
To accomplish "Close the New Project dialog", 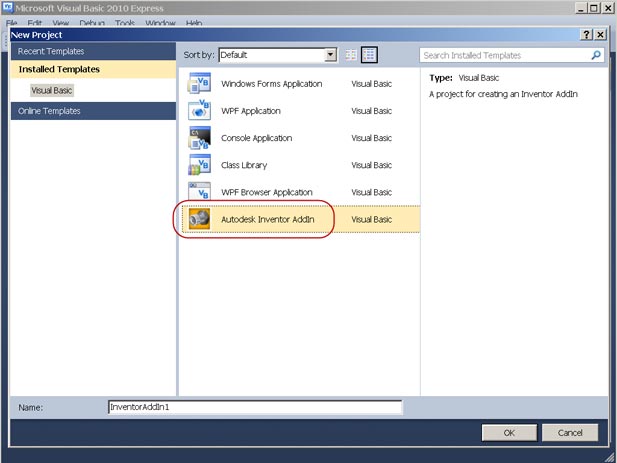I will click(600, 34).
